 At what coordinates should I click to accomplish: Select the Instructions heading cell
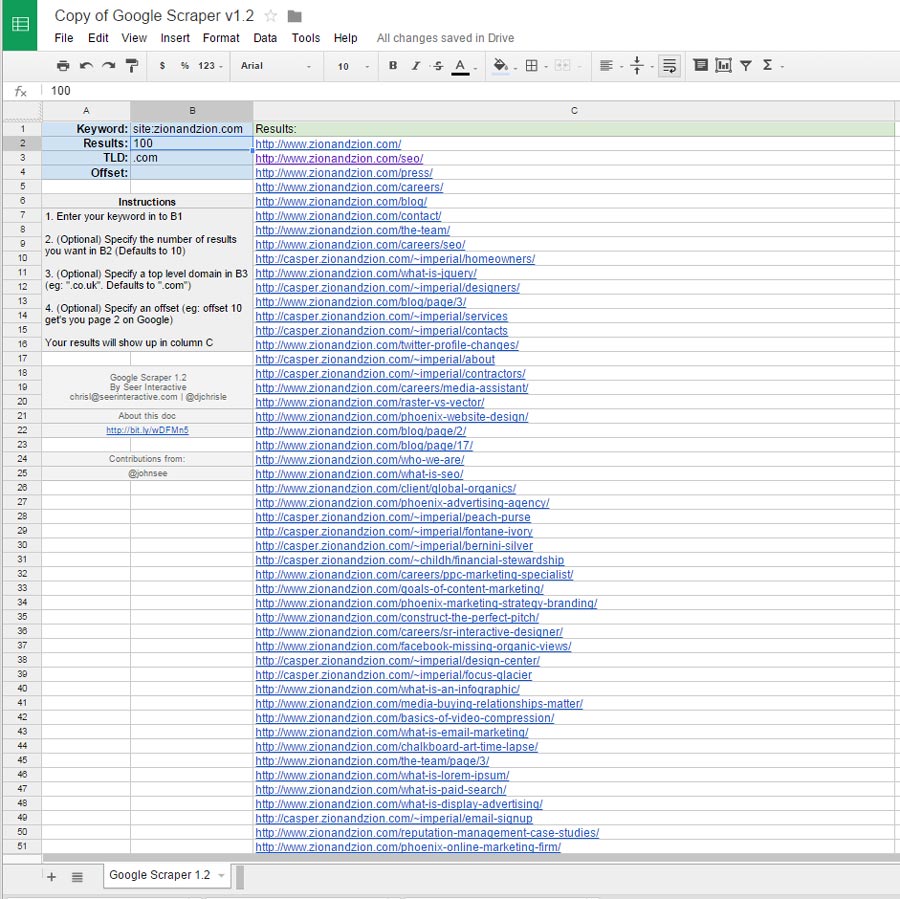click(x=147, y=202)
